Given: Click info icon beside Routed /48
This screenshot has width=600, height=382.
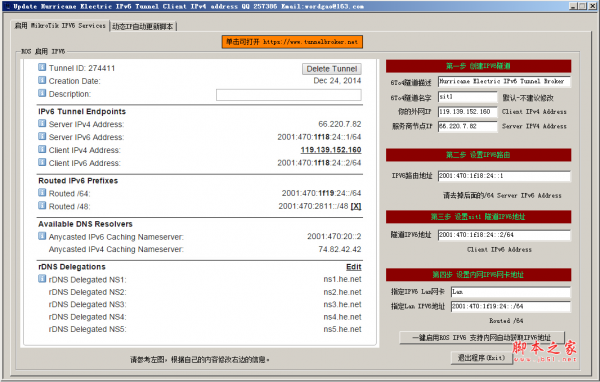Looking at the screenshot, I should click(x=42, y=206).
